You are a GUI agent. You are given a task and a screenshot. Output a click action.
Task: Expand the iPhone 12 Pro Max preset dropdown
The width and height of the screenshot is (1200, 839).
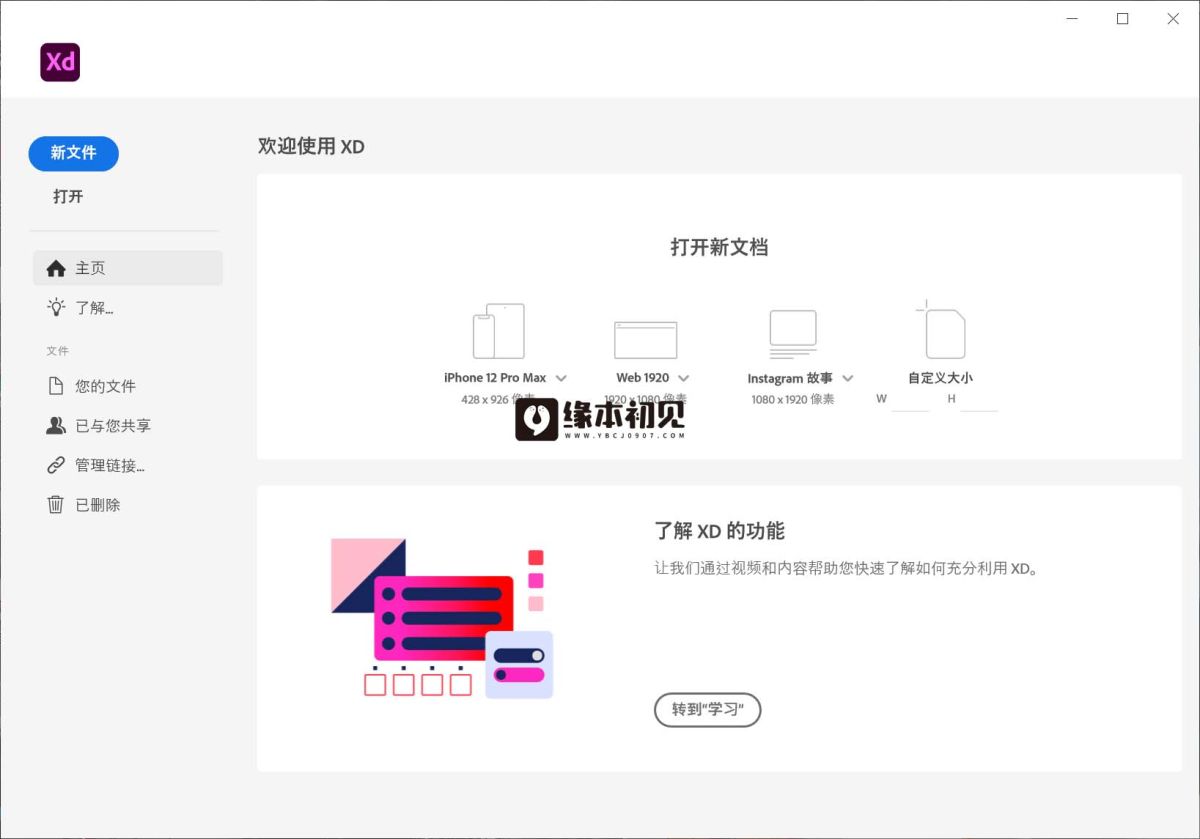(x=561, y=378)
